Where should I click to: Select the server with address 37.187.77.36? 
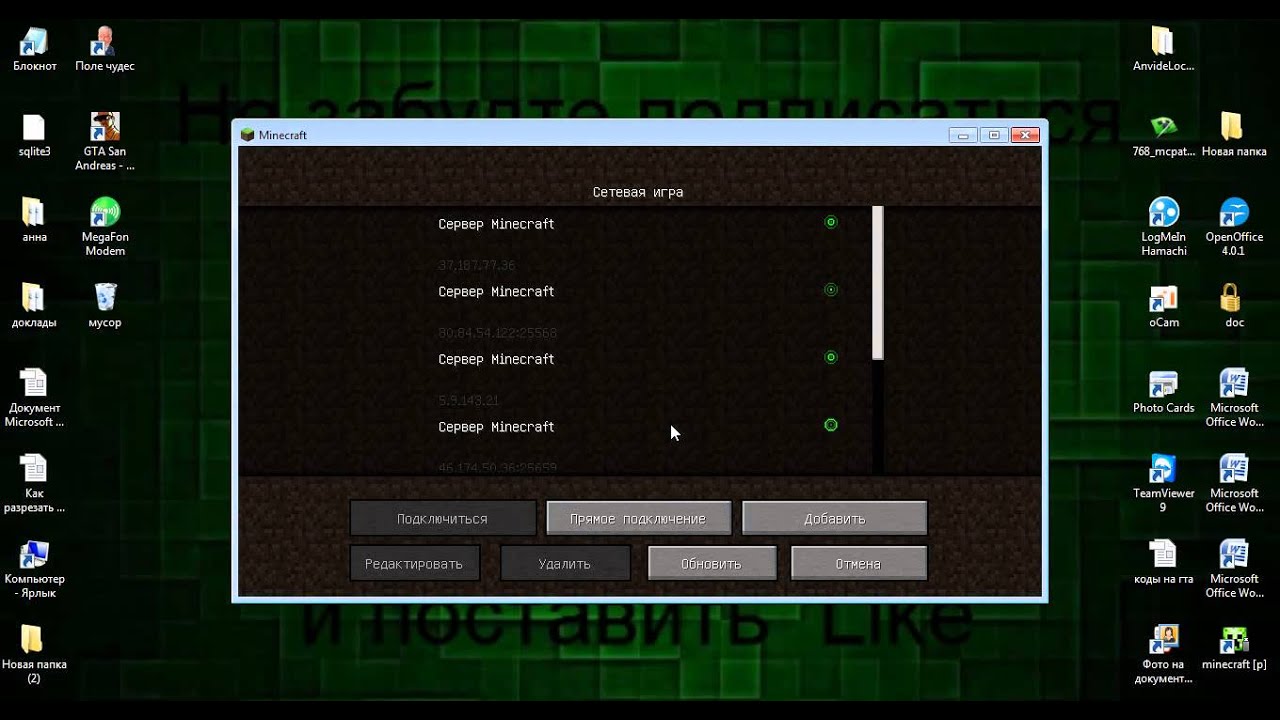pyautogui.click(x=638, y=245)
